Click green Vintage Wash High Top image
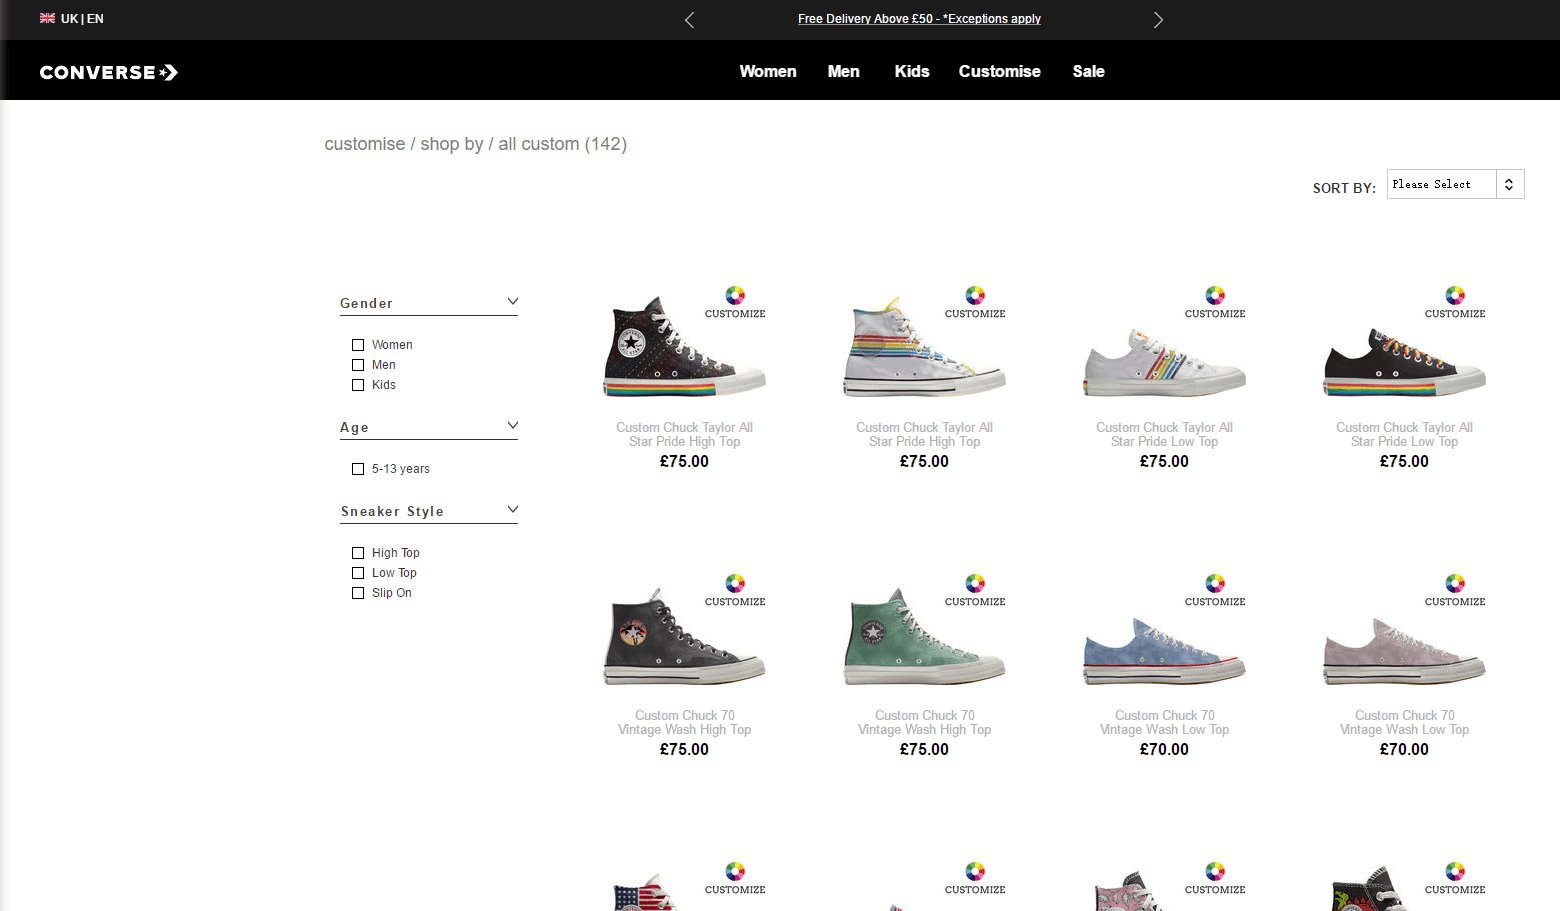This screenshot has height=911, width=1560. tap(924, 637)
